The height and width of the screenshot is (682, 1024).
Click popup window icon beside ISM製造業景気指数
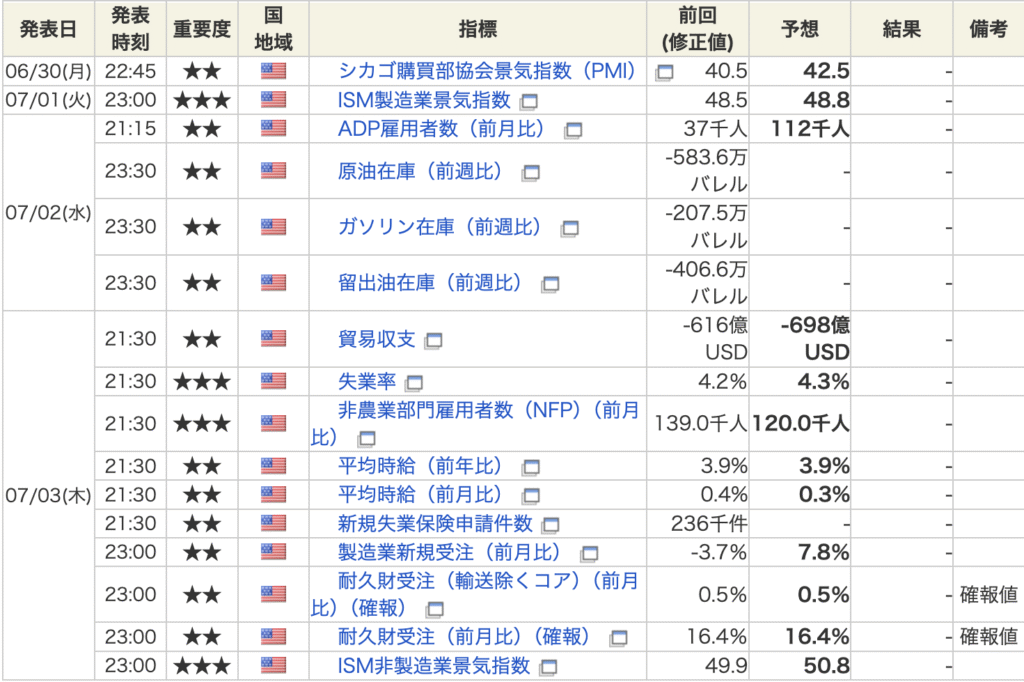pos(529,102)
